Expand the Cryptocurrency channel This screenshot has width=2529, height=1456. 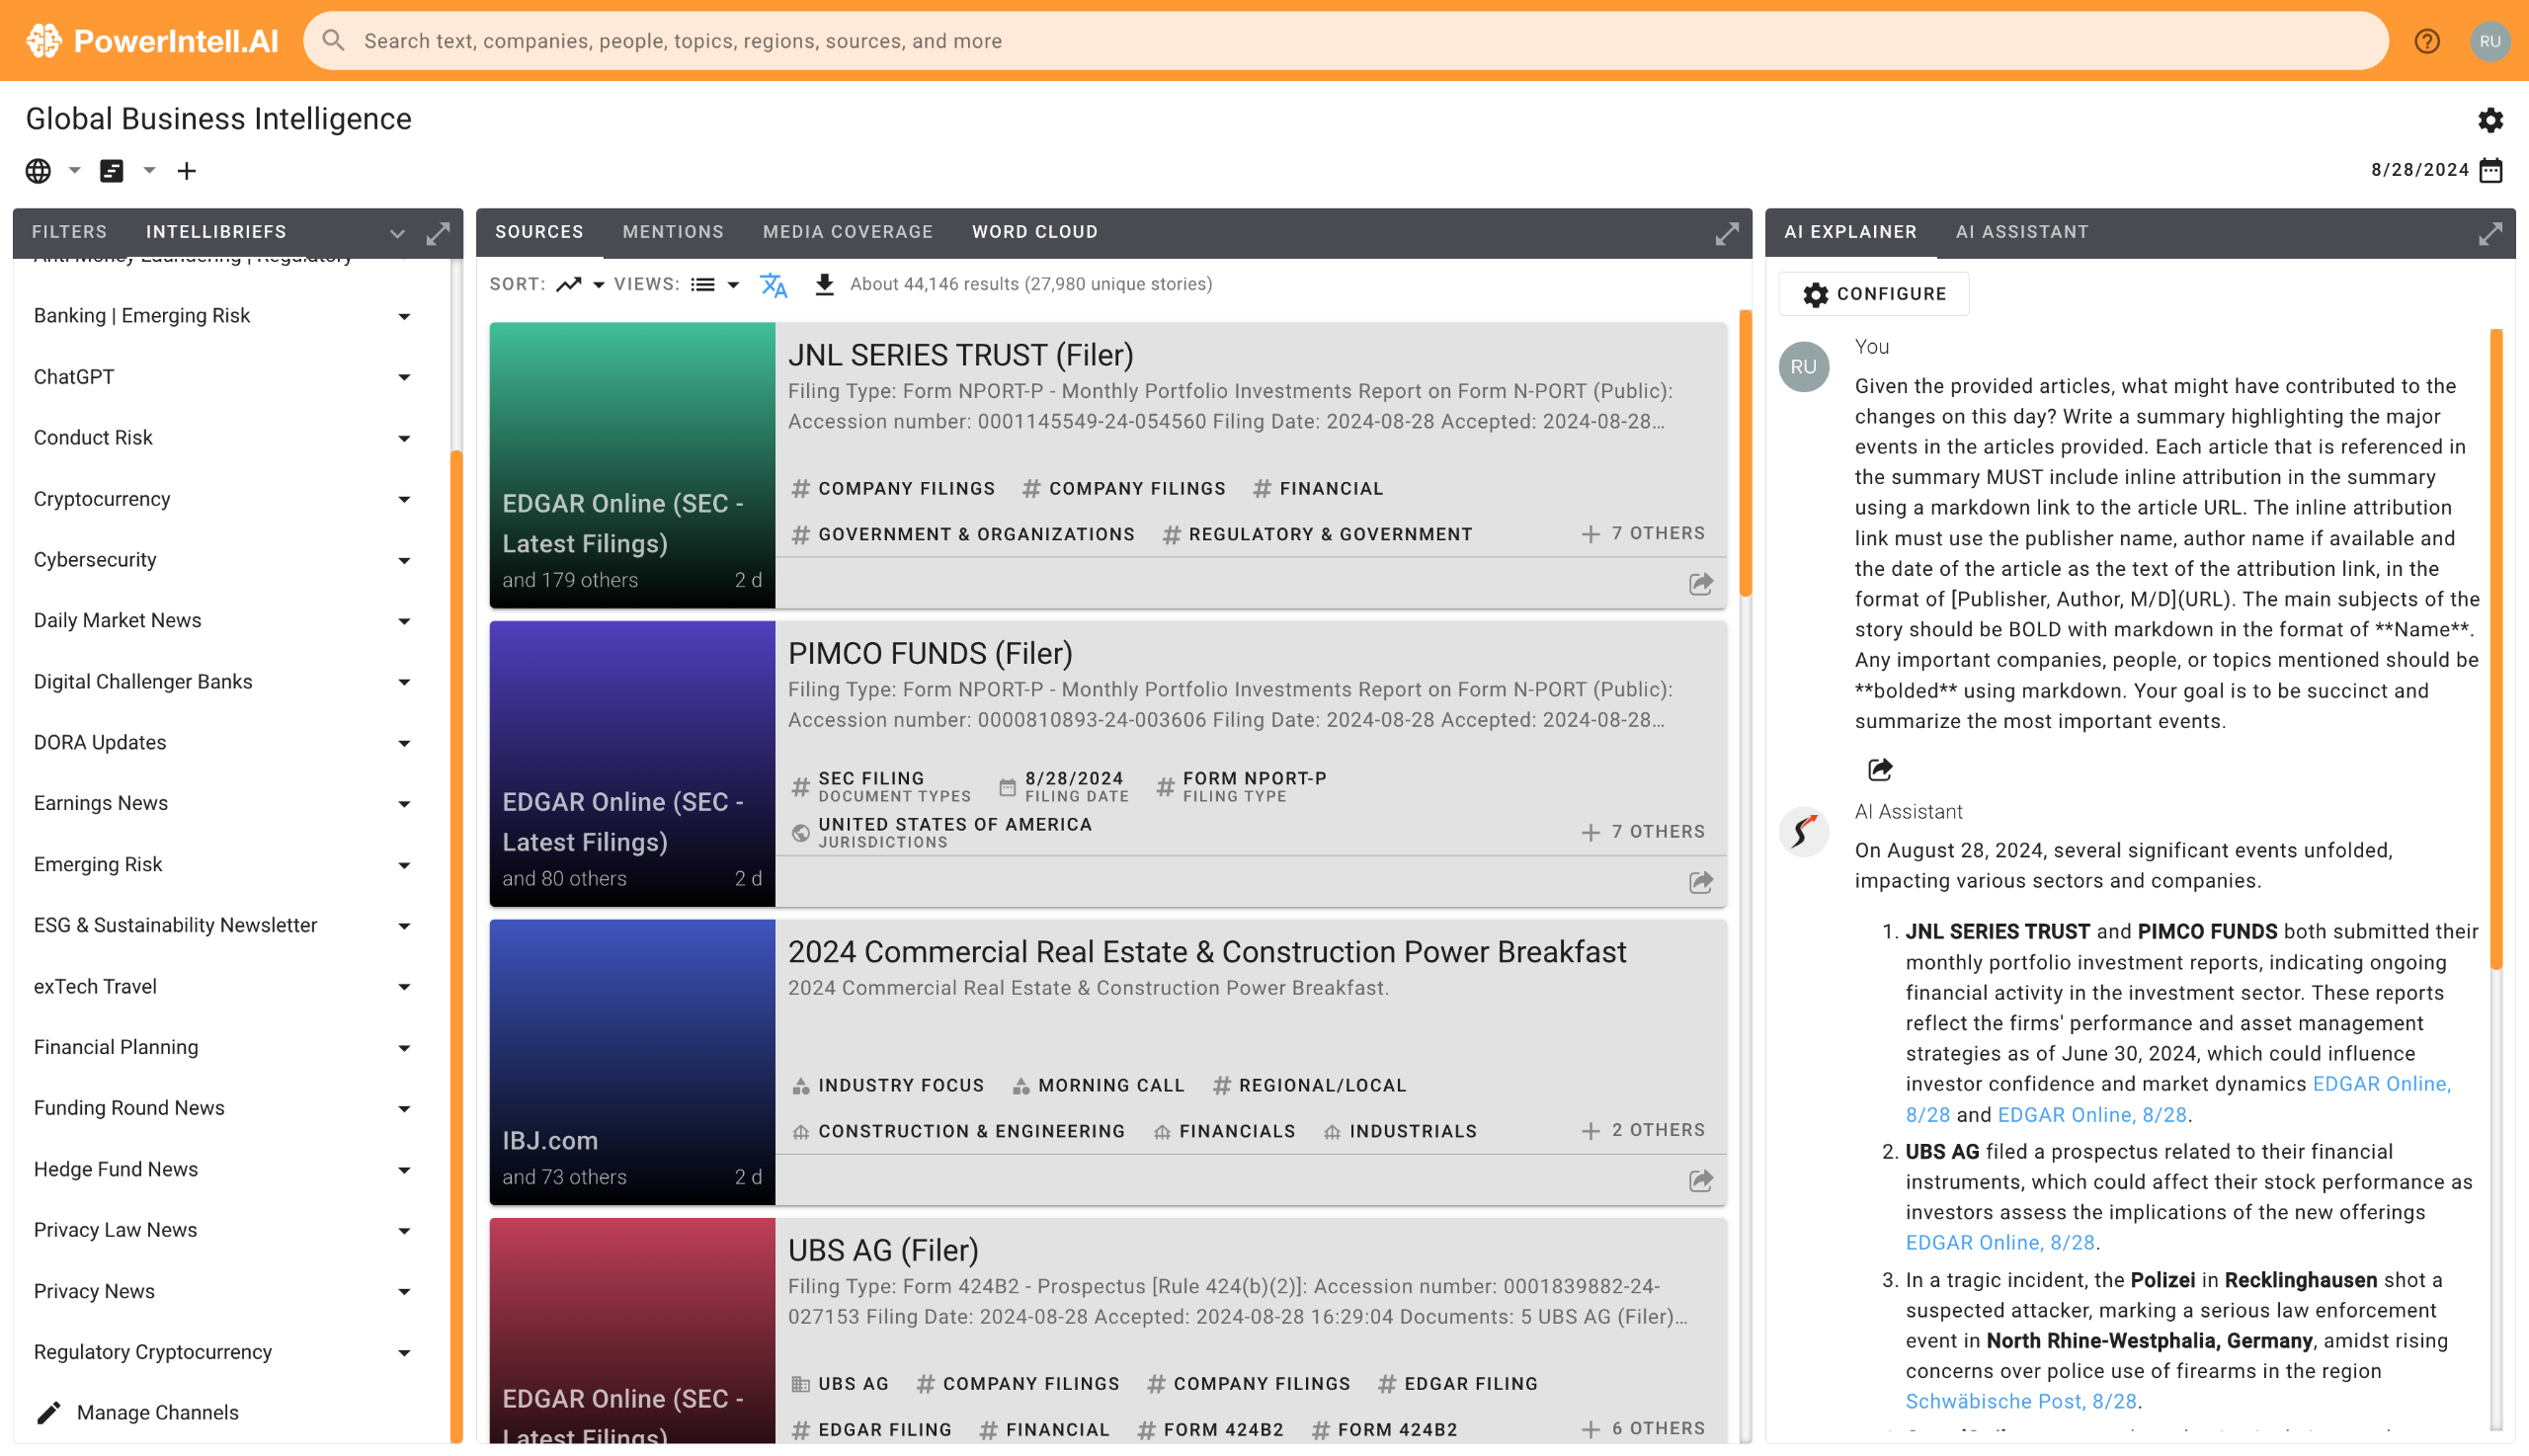(404, 499)
